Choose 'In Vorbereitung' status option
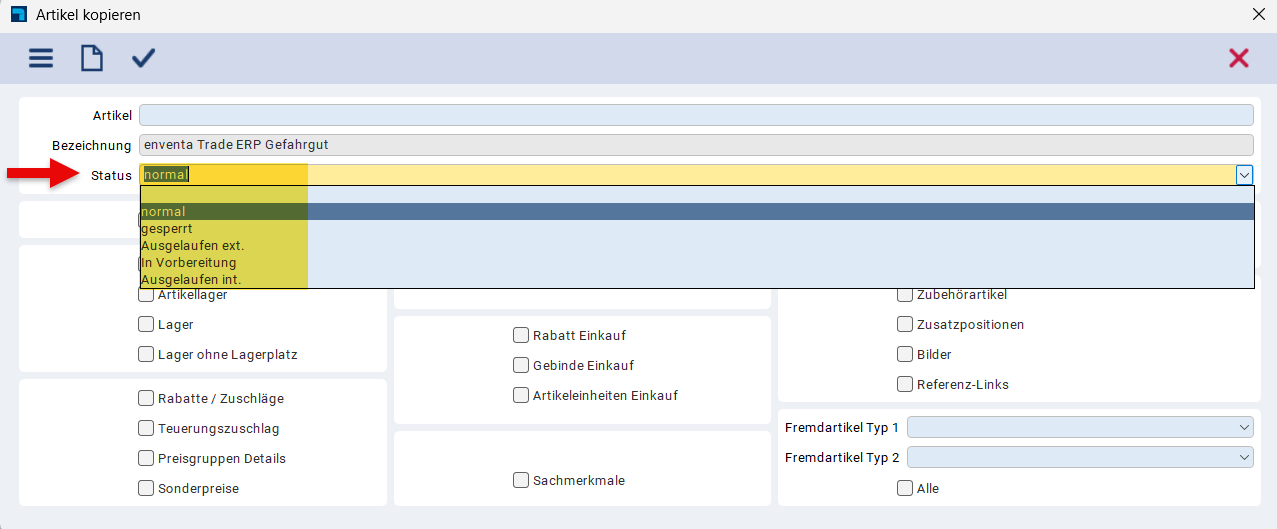Viewport: 1277px width, 529px height. coord(189,262)
